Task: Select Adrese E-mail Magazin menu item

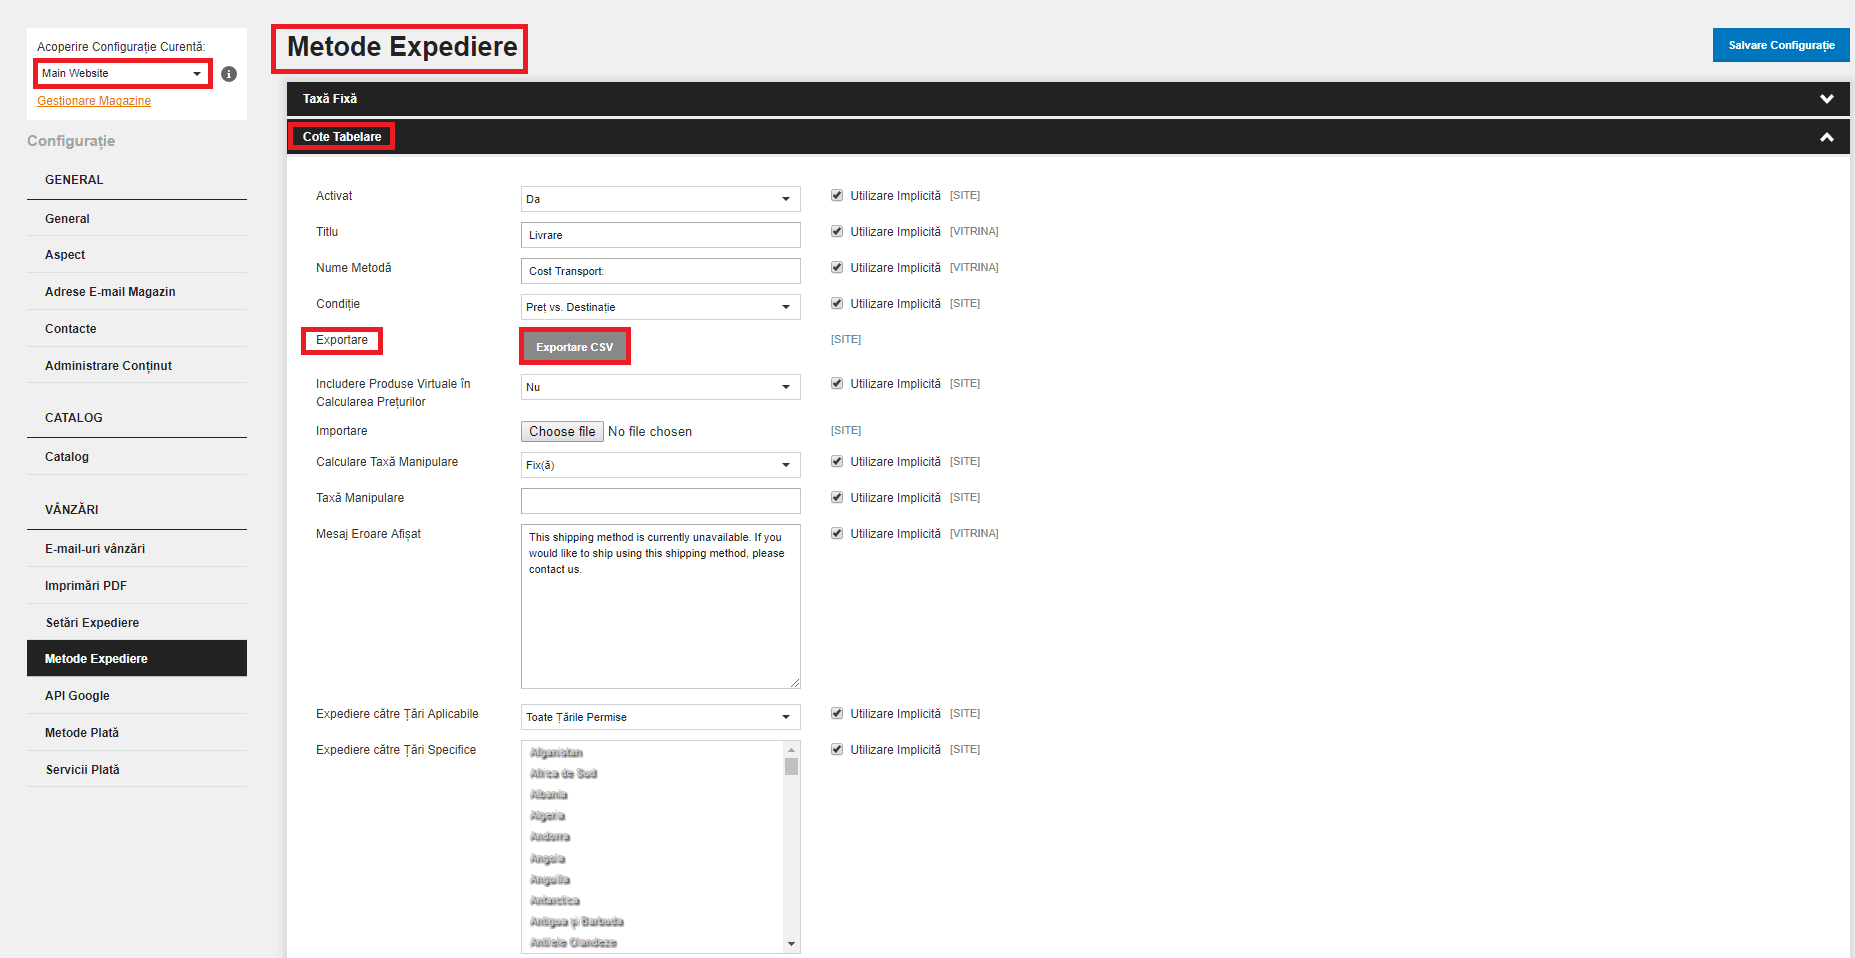Action: tap(137, 292)
